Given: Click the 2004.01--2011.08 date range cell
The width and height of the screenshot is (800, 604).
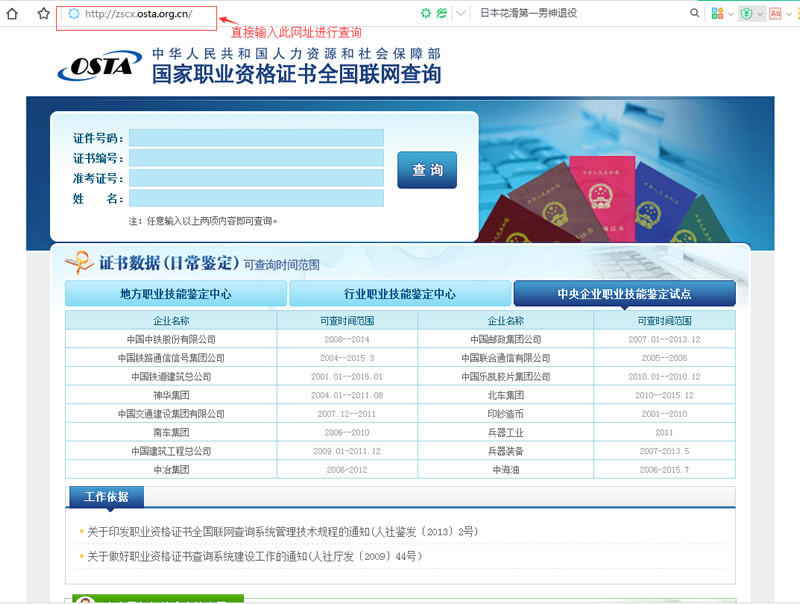Looking at the screenshot, I should [x=347, y=395].
